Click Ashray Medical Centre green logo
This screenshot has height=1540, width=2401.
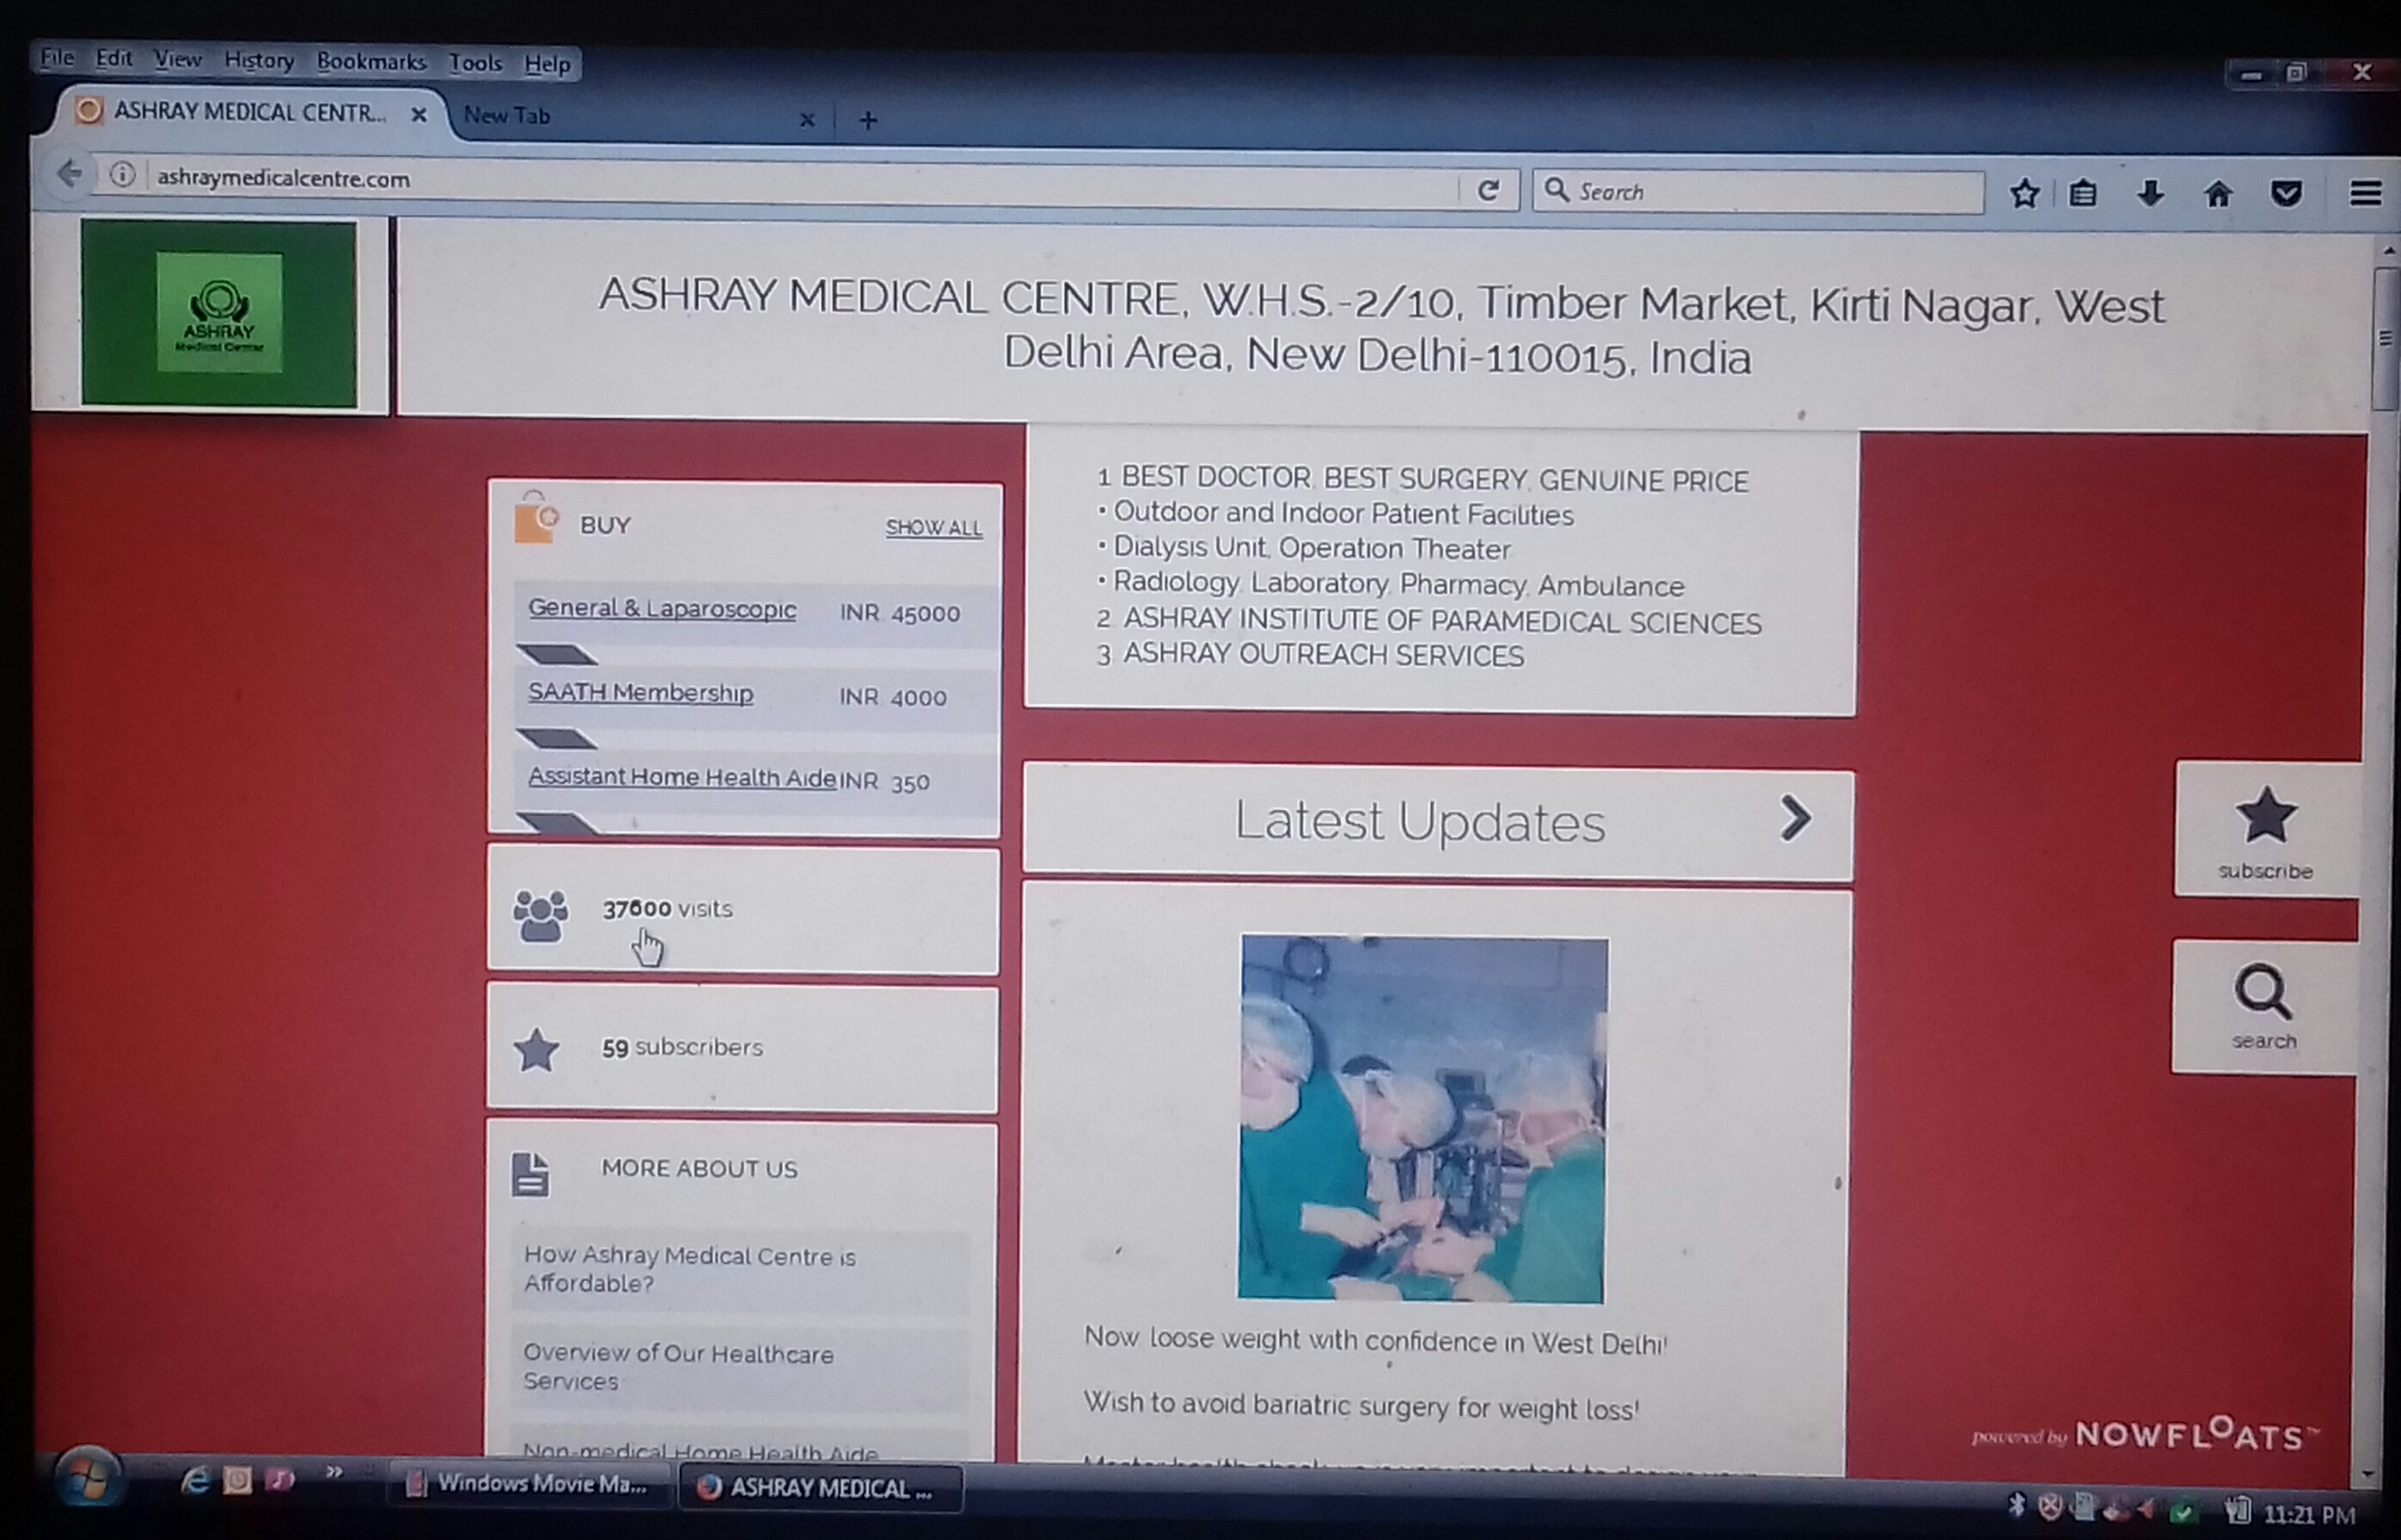coord(219,313)
